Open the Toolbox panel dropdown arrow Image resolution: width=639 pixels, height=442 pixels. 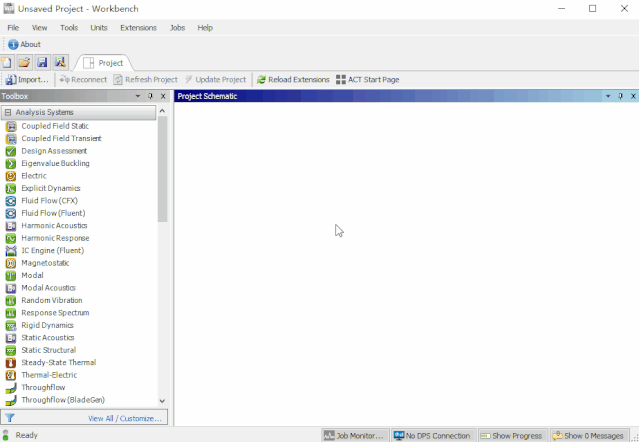tap(138, 96)
